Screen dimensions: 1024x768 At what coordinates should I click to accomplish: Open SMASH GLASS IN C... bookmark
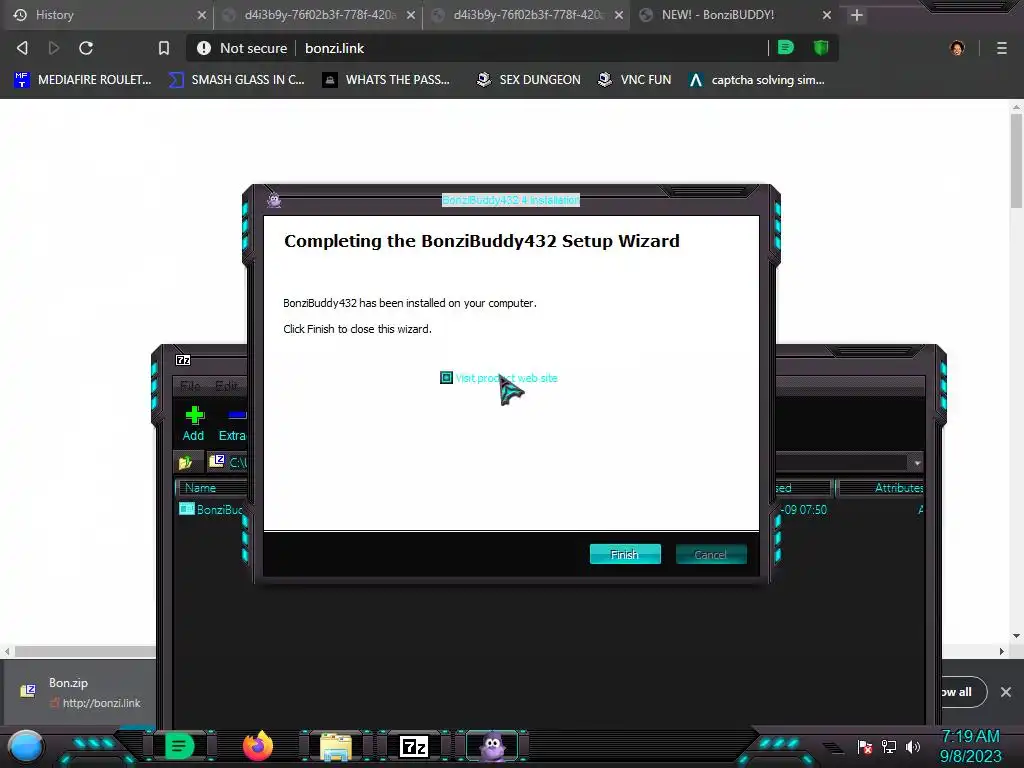pos(236,80)
